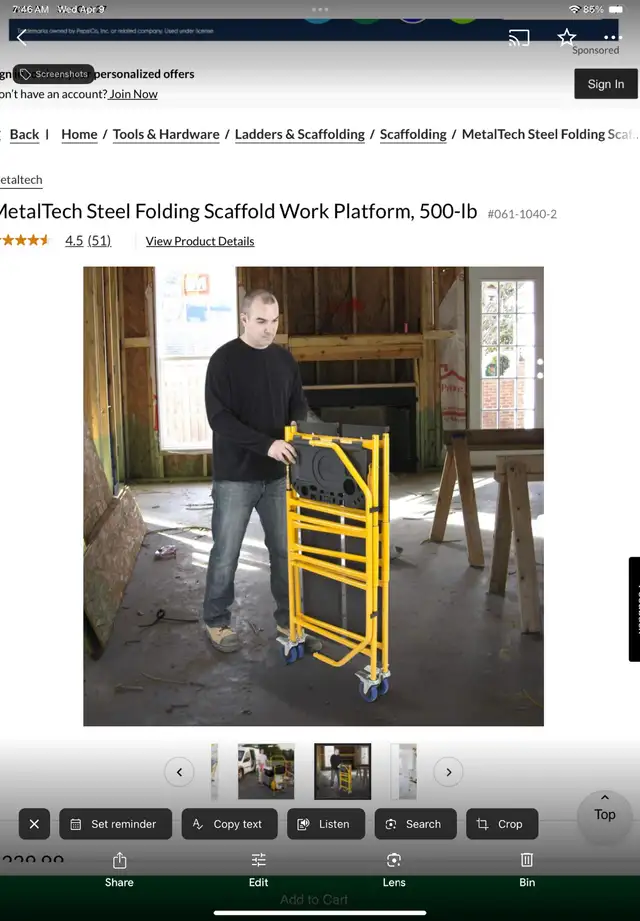Image resolution: width=640 pixels, height=921 pixels.
Task: Select the van scaffold thumbnail image
Action: click(x=266, y=771)
